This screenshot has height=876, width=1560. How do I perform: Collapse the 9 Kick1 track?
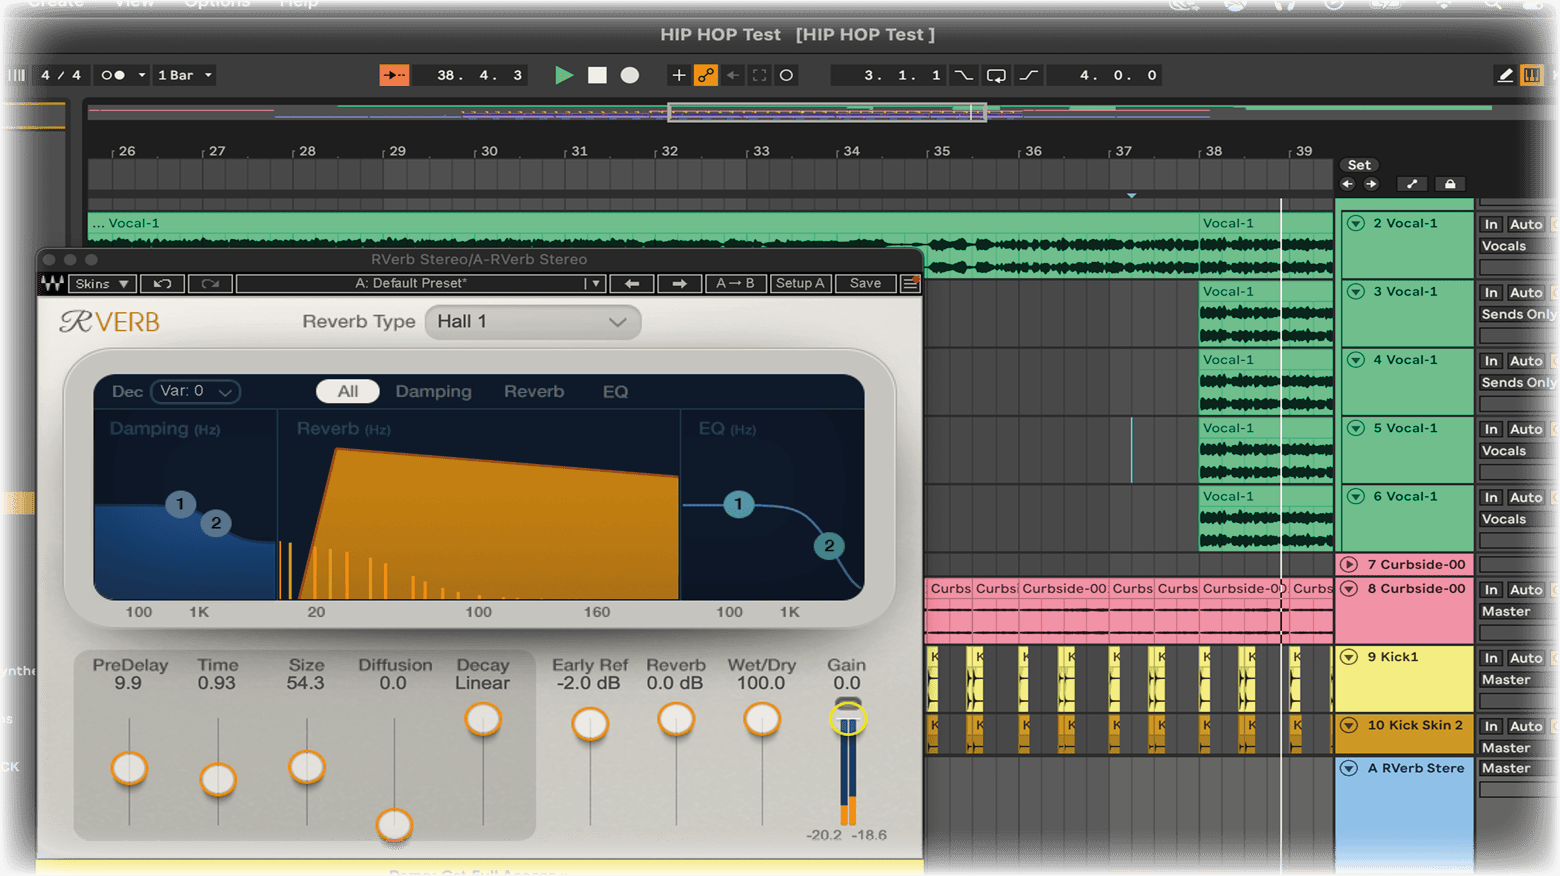pos(1349,657)
